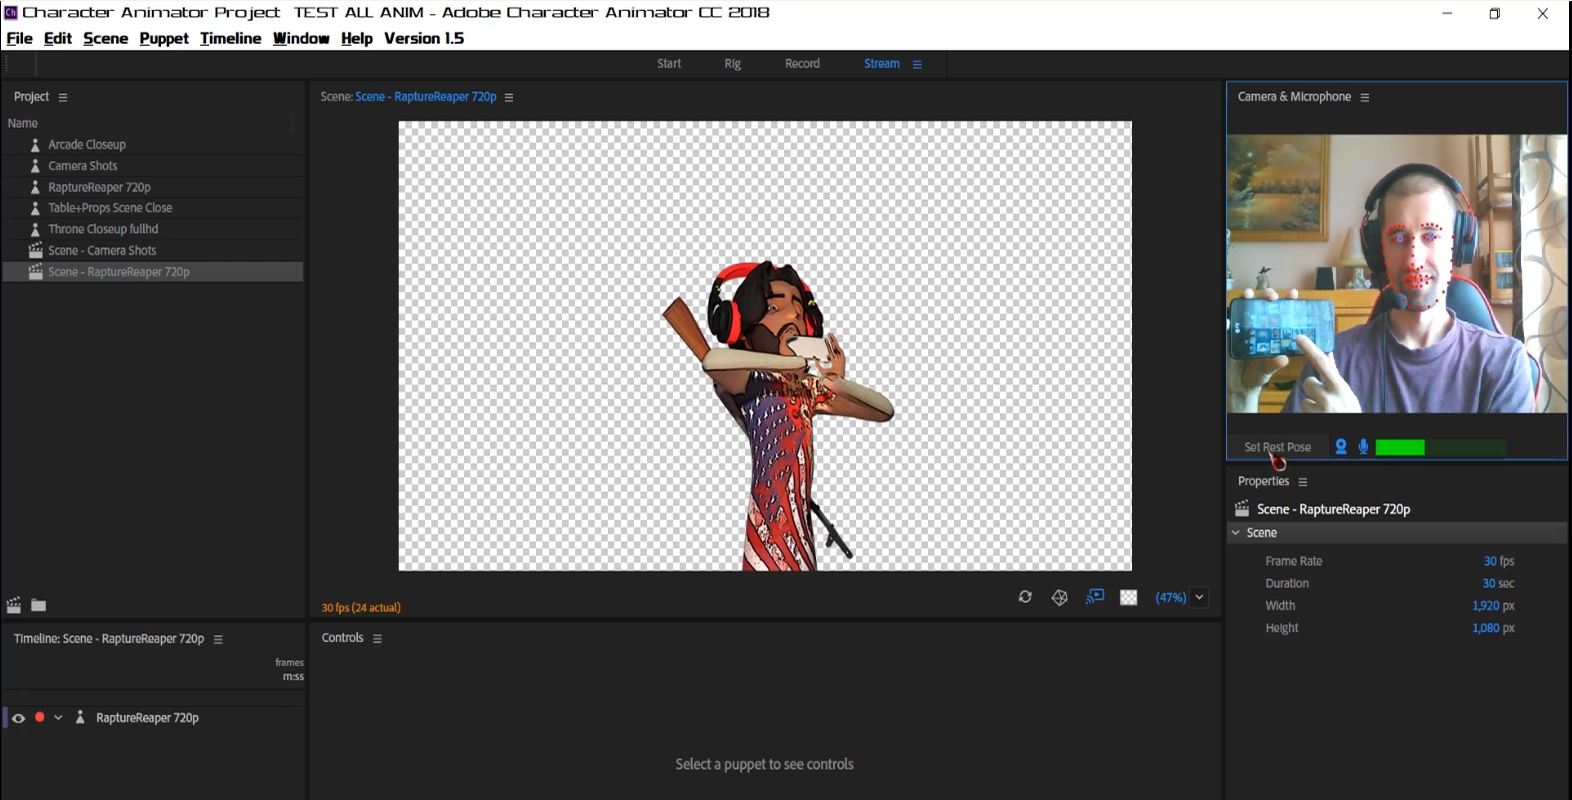Open the Properties panel menu
The height and width of the screenshot is (800, 1572).
pos(1303,482)
